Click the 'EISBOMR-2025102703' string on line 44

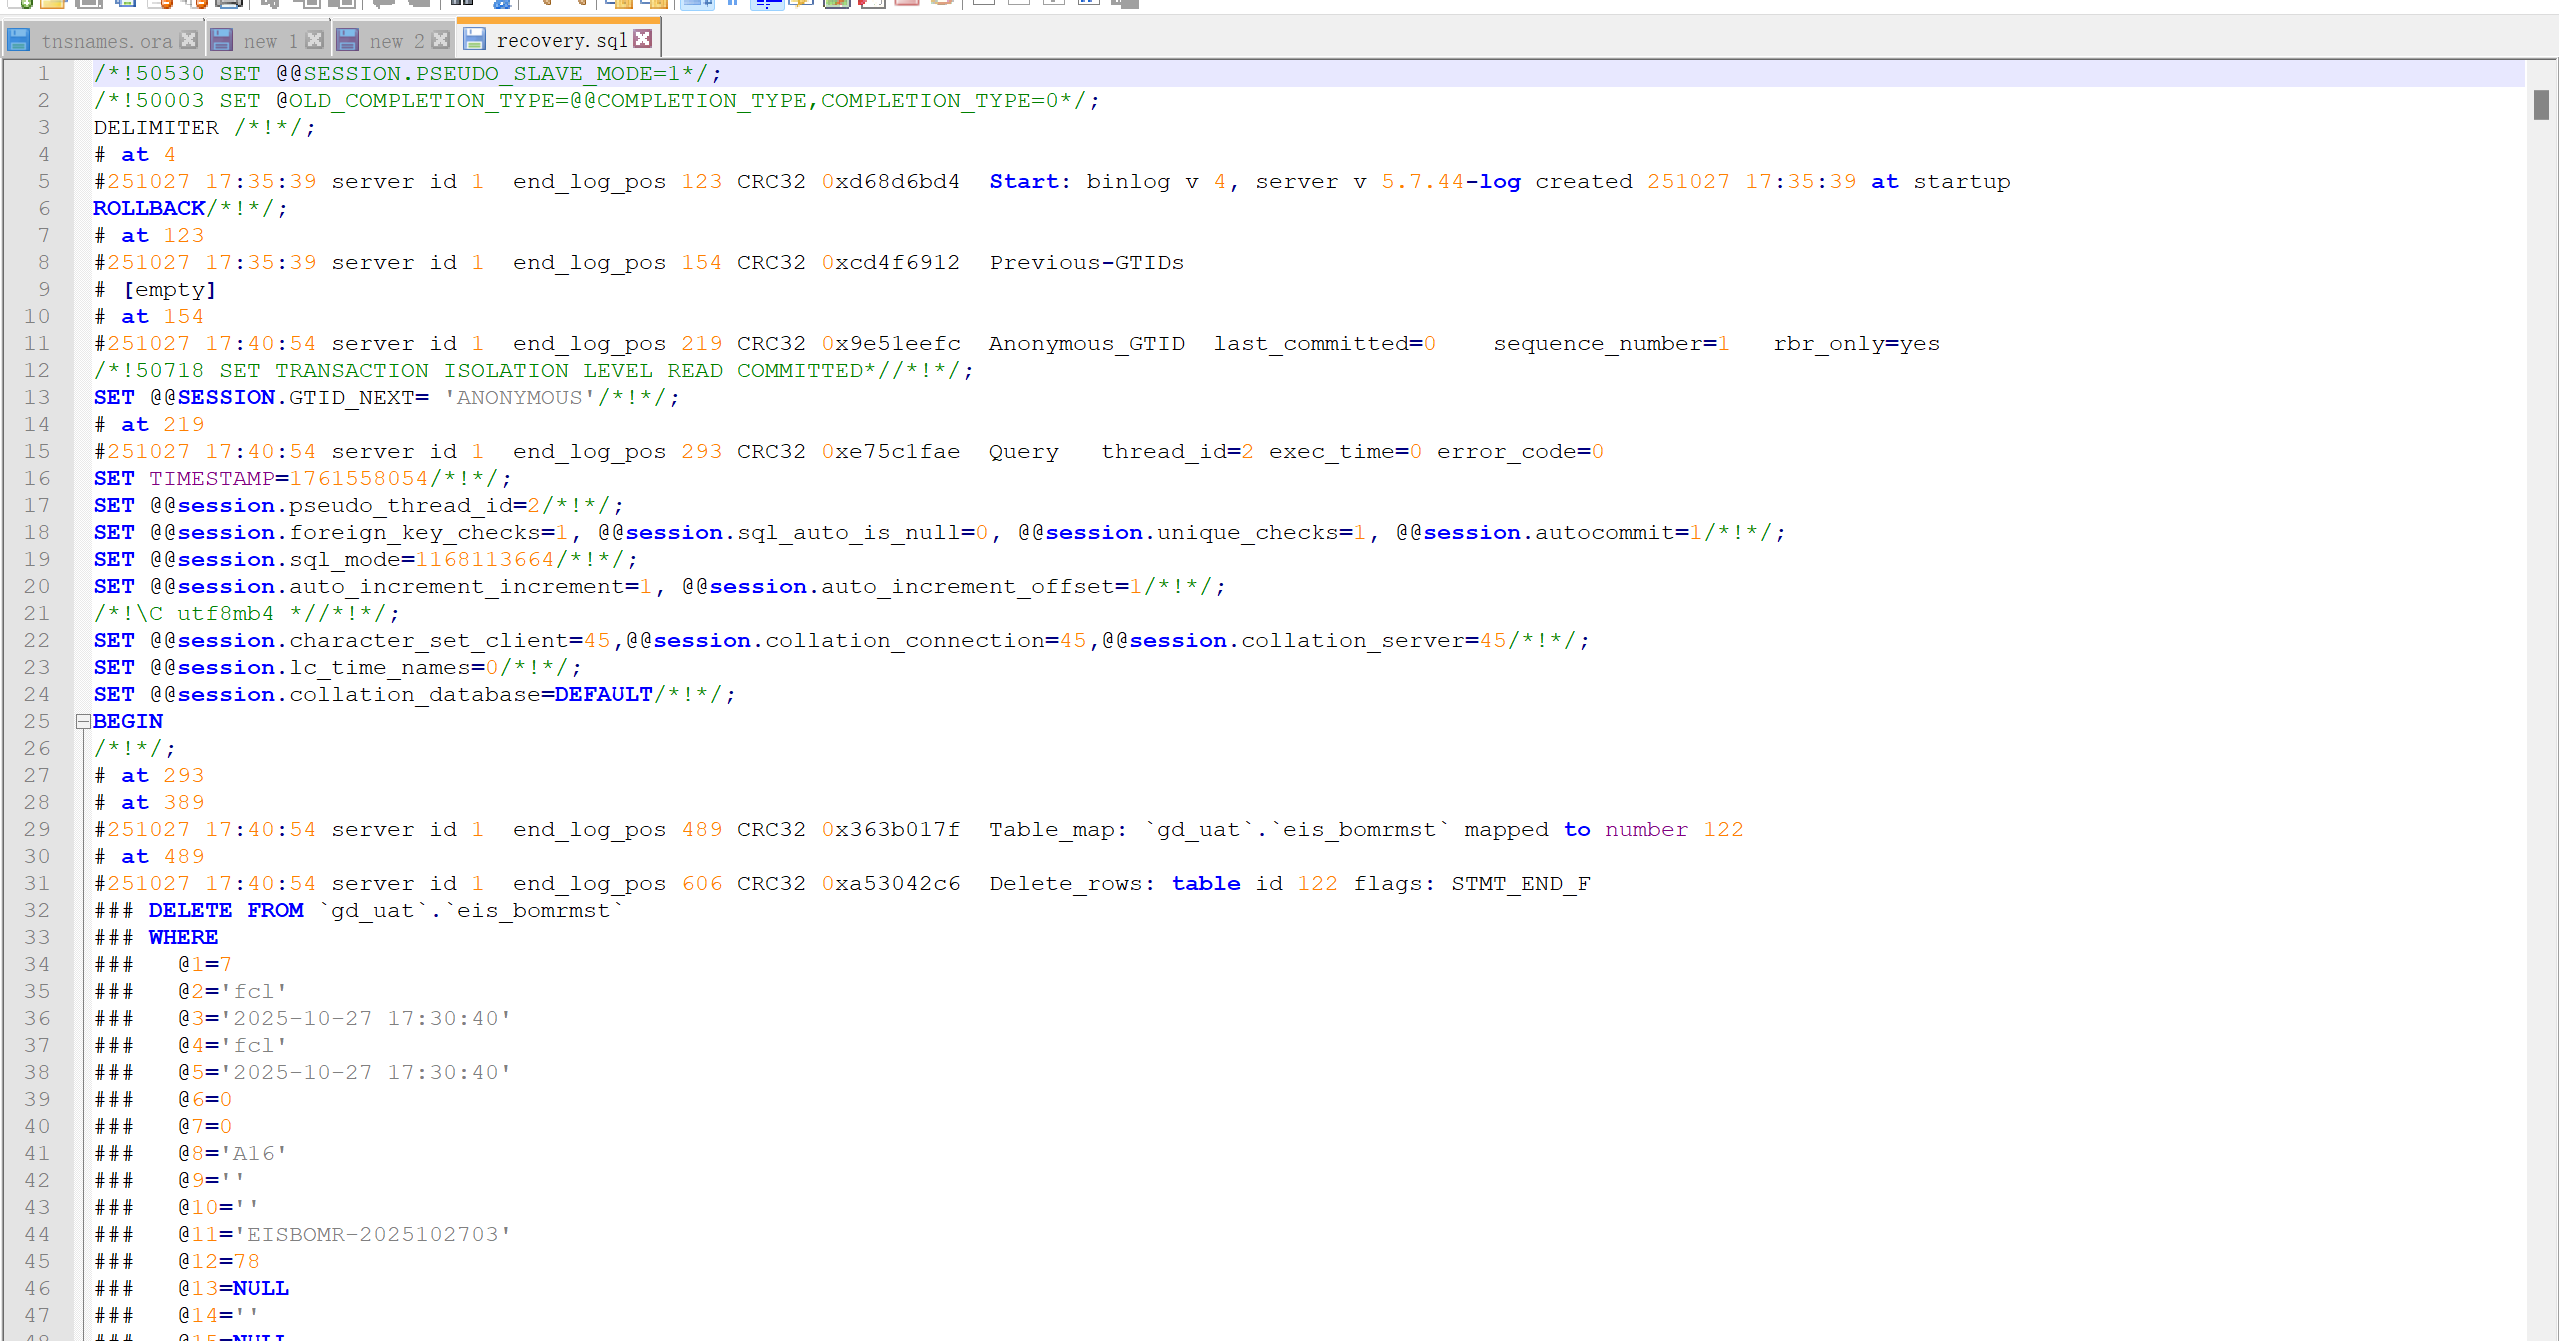(372, 1234)
